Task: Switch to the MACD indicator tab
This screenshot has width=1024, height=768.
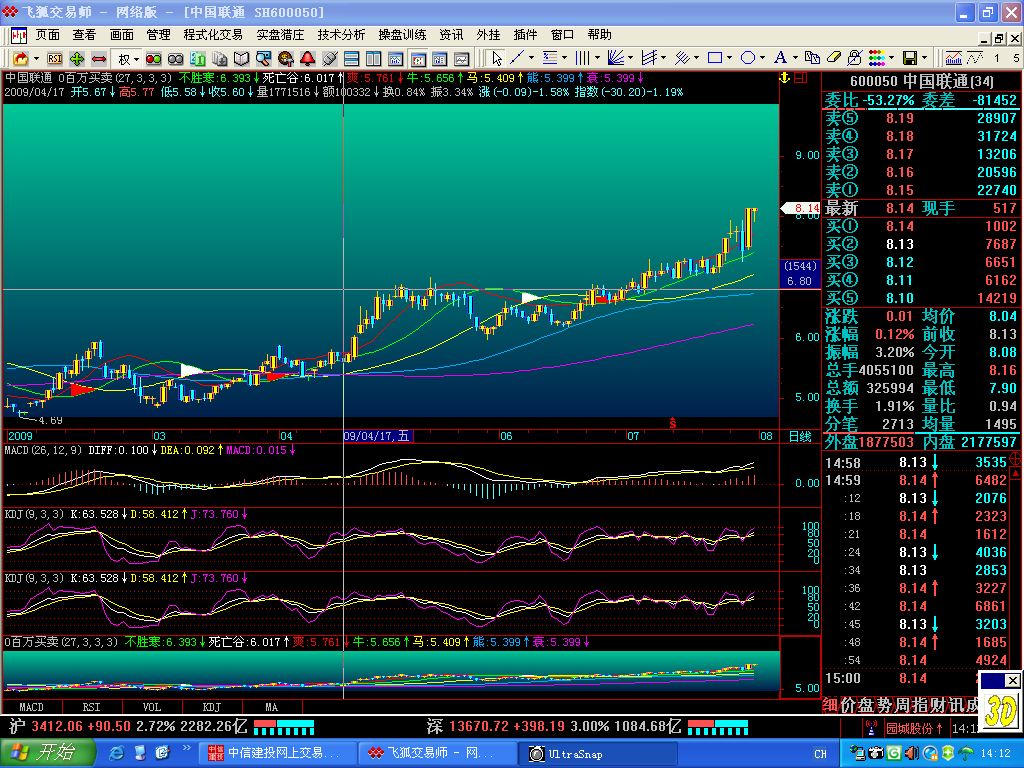Action: [31, 707]
